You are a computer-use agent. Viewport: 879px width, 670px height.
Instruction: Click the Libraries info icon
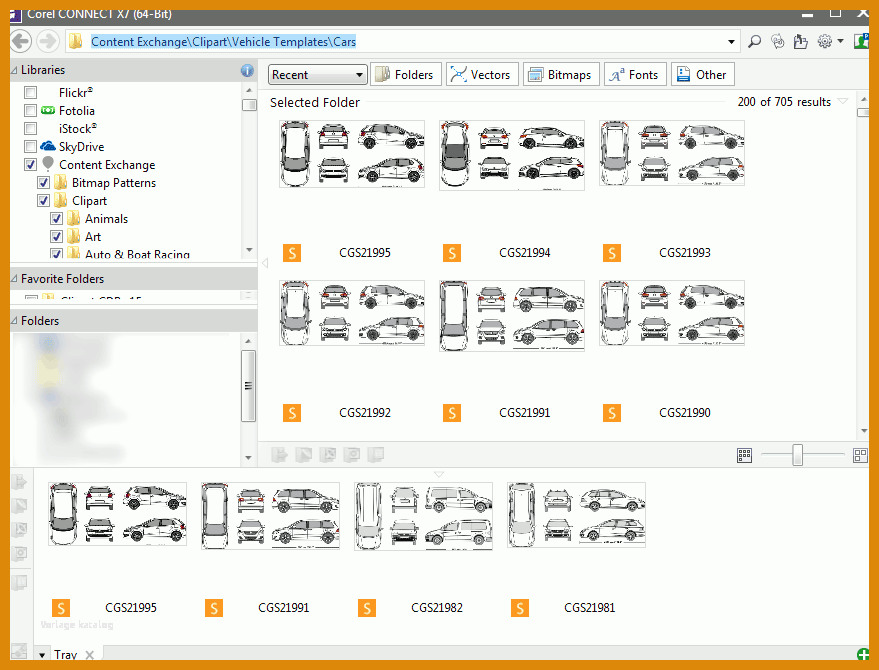click(x=247, y=71)
